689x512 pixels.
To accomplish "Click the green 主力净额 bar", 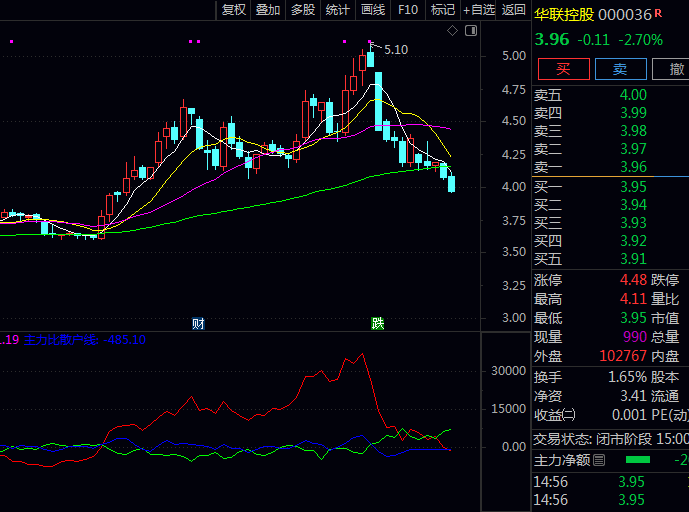I will click(638, 460).
